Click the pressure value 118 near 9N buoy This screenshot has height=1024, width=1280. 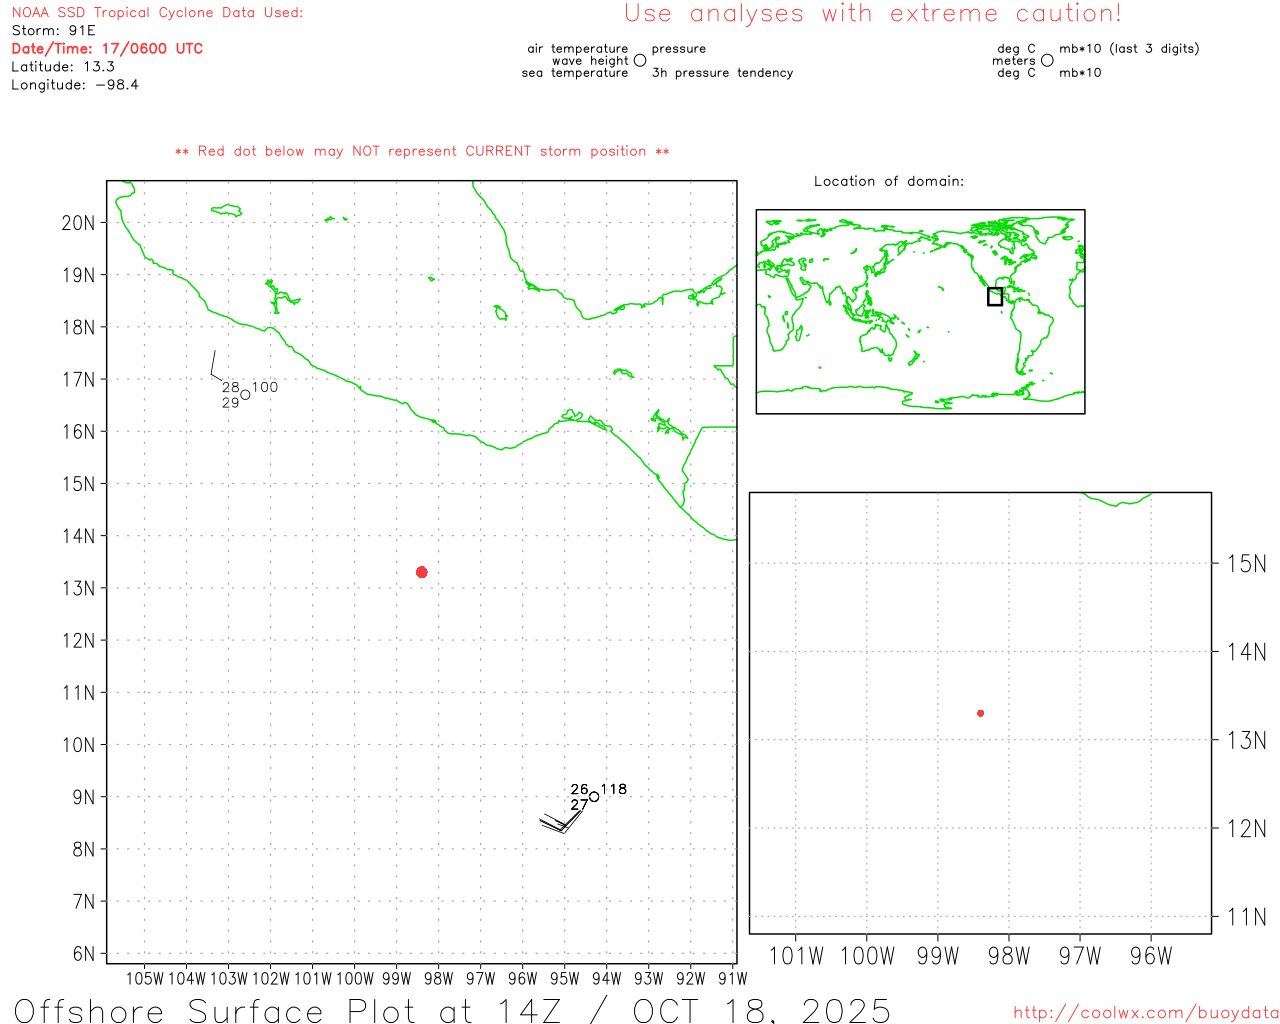pos(614,789)
